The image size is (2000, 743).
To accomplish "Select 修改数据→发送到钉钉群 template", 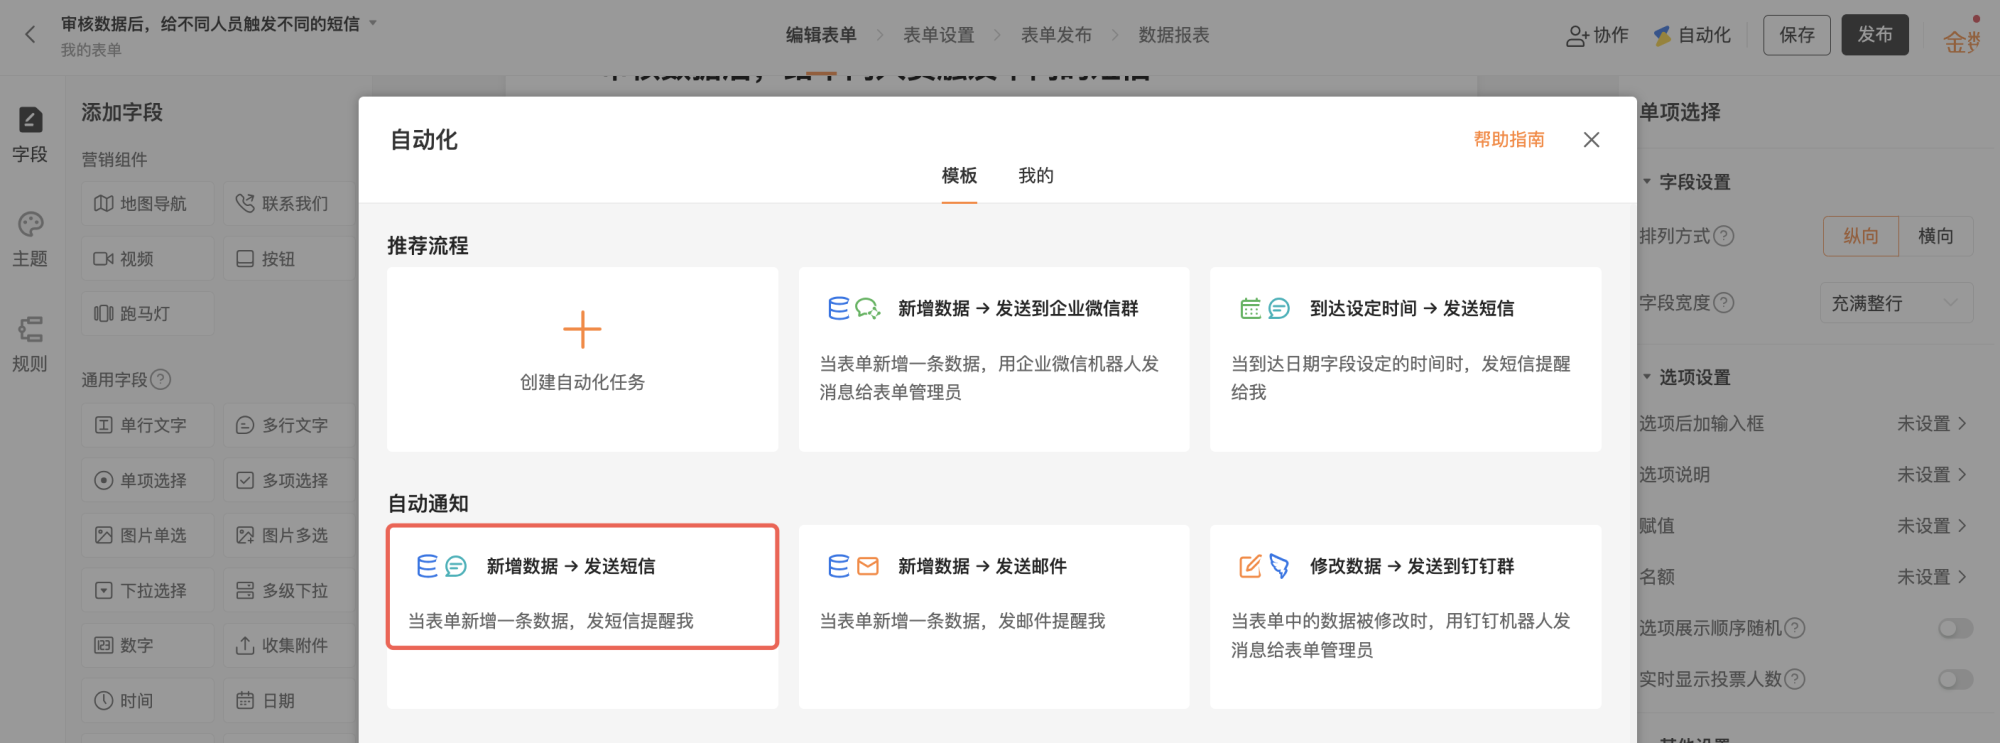I will click(1406, 617).
